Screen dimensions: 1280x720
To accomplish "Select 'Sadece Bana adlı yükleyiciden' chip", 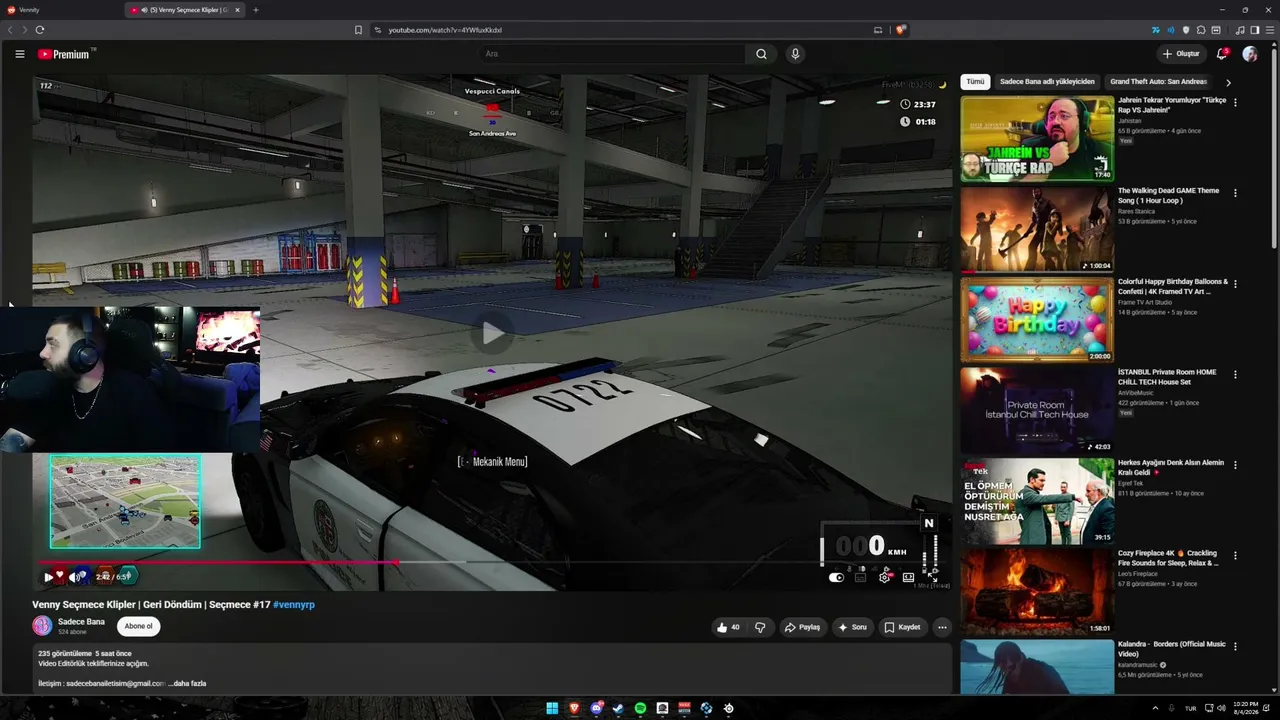I will (x=1047, y=82).
